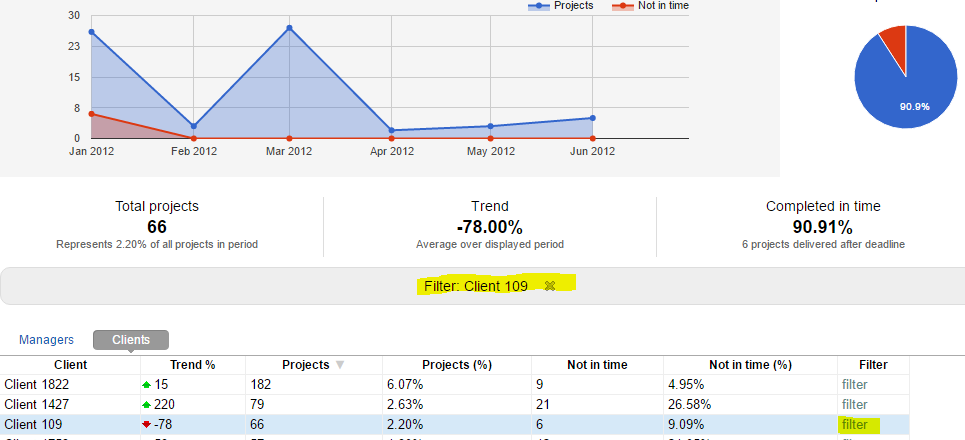The width and height of the screenshot is (965, 440).
Task: Sort by the Trend % column header
Action: (192, 365)
